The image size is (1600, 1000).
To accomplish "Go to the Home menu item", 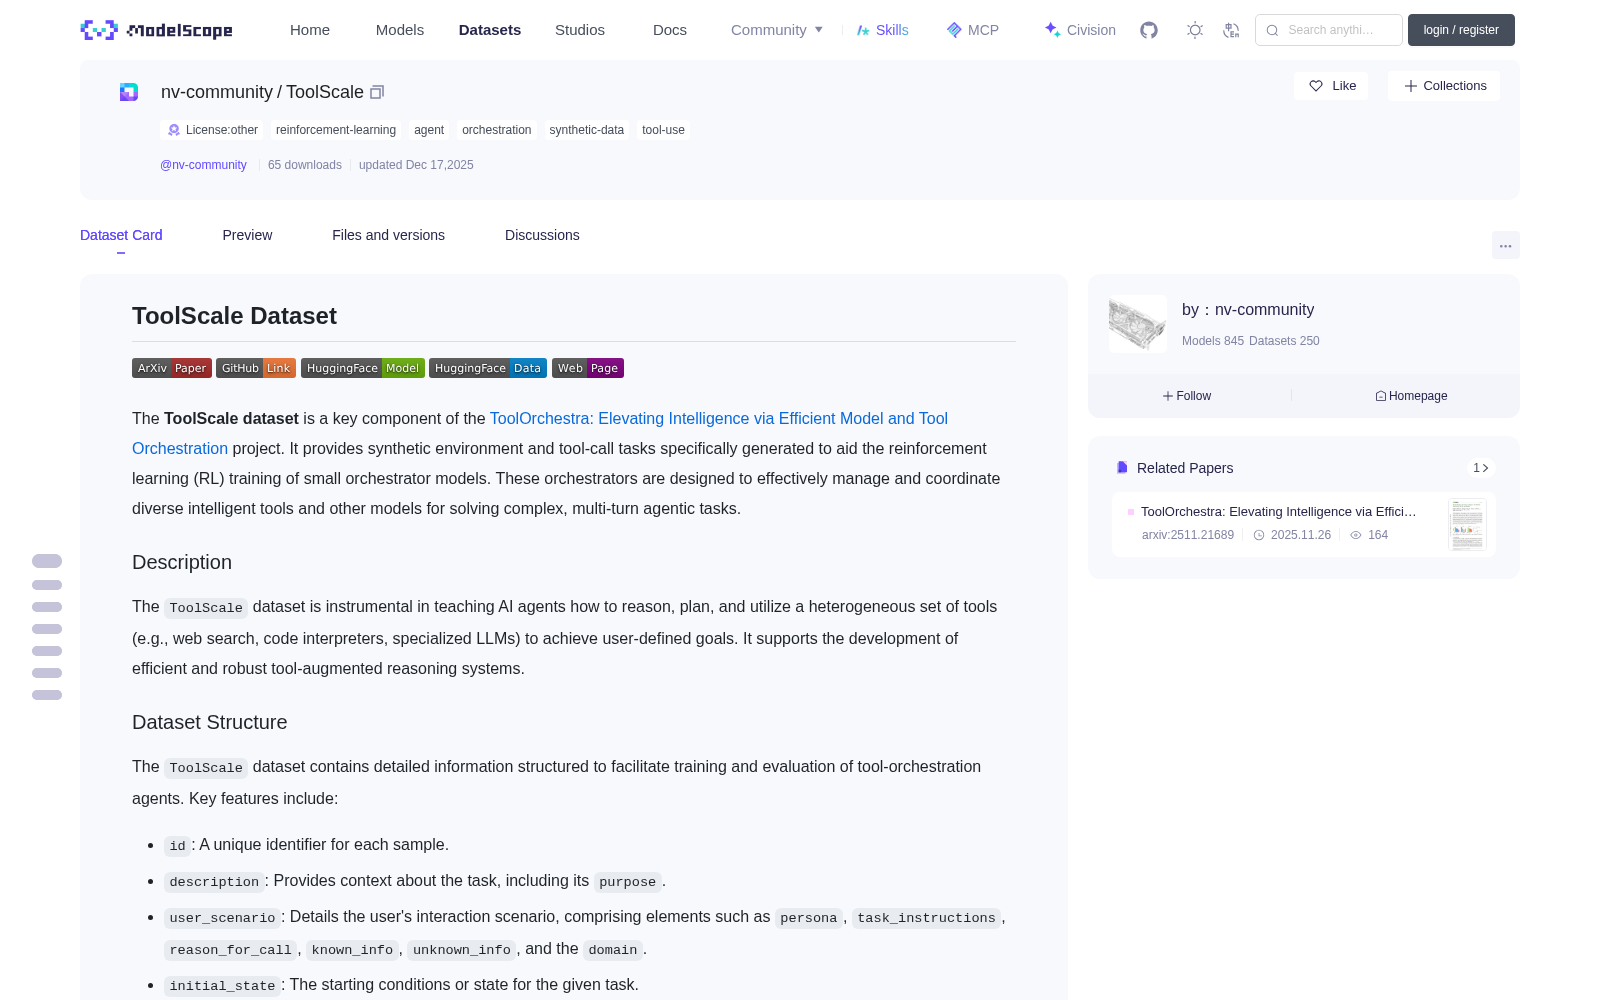I will click(310, 30).
